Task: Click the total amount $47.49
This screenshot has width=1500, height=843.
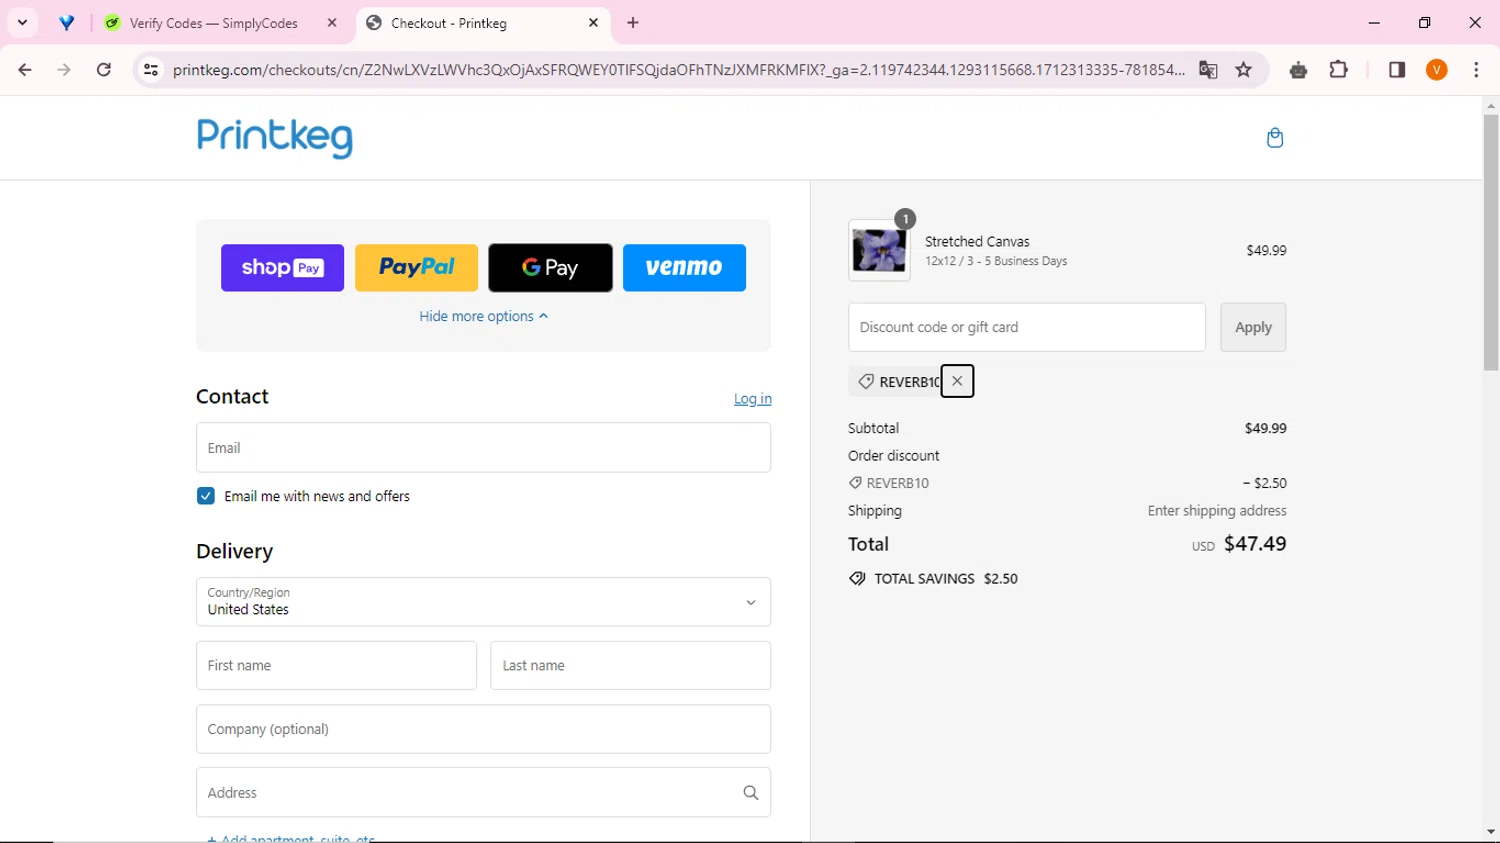Action: pyautogui.click(x=1255, y=544)
